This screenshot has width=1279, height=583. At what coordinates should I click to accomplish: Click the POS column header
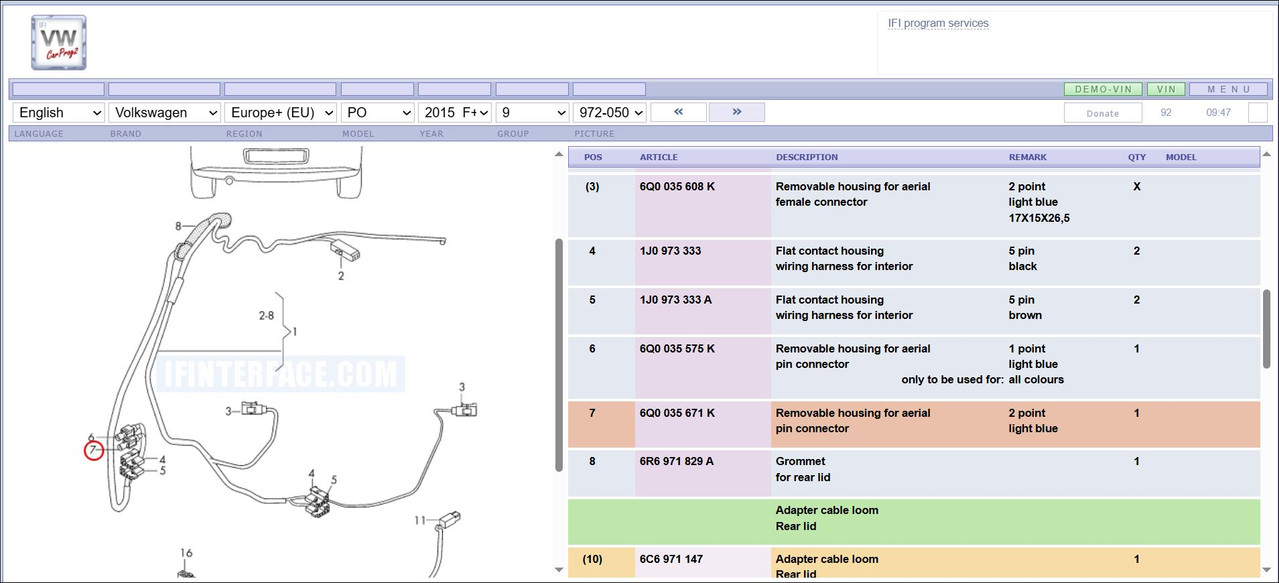593,157
